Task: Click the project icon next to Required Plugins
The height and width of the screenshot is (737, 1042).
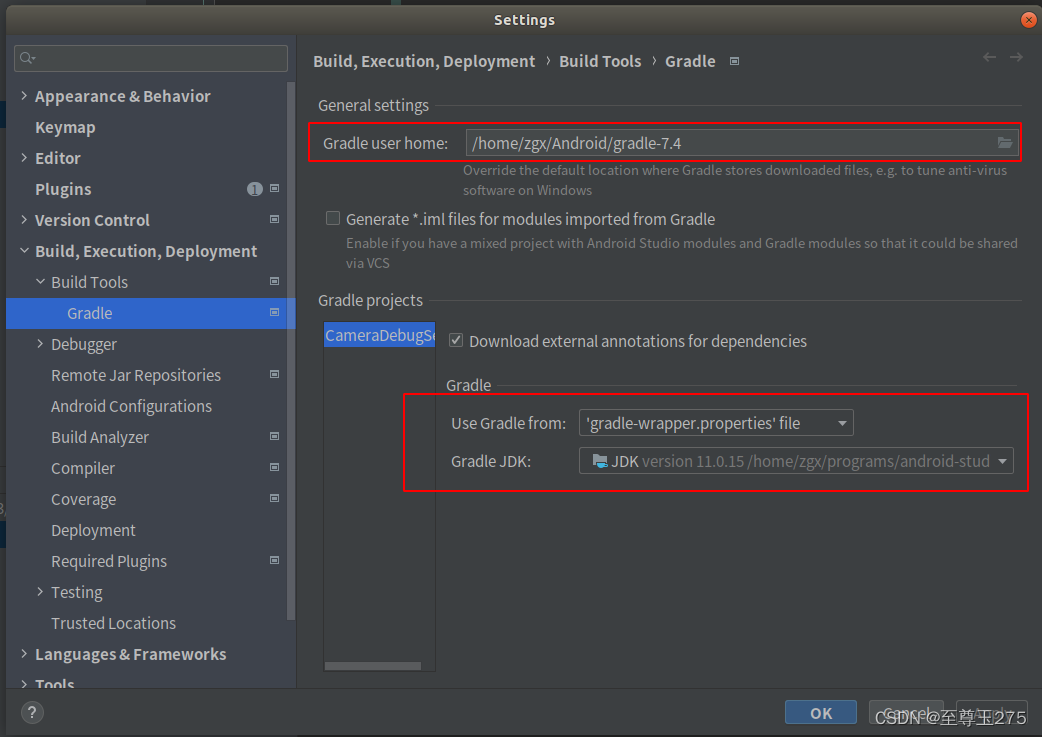Action: tap(274, 561)
